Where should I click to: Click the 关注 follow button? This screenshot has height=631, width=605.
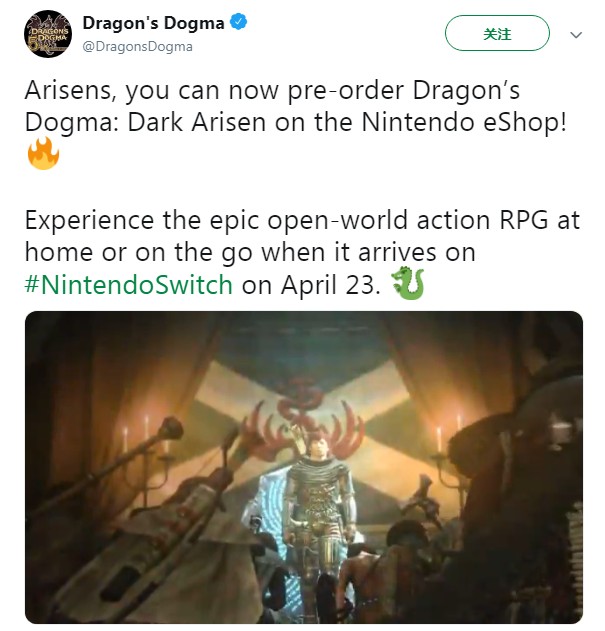[497, 33]
